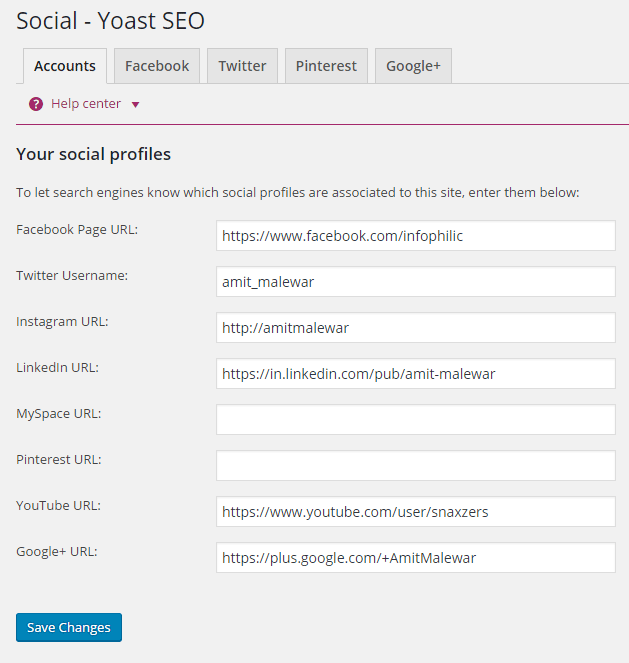Image resolution: width=629 pixels, height=663 pixels.
Task: Focus the YouTube URL input field
Action: (416, 512)
